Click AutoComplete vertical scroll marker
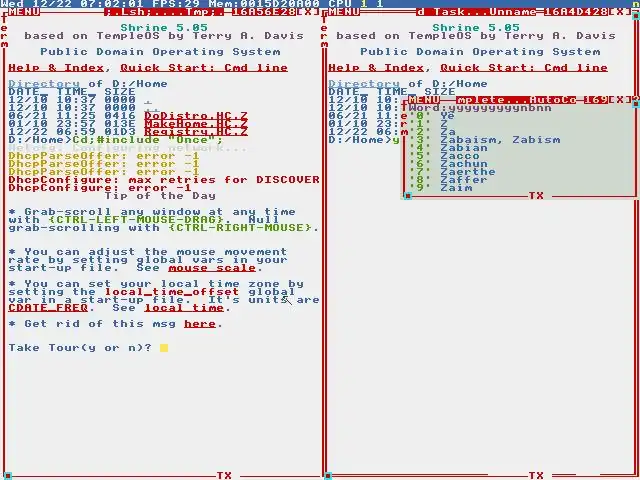This screenshot has height=480, width=640. tap(636, 104)
